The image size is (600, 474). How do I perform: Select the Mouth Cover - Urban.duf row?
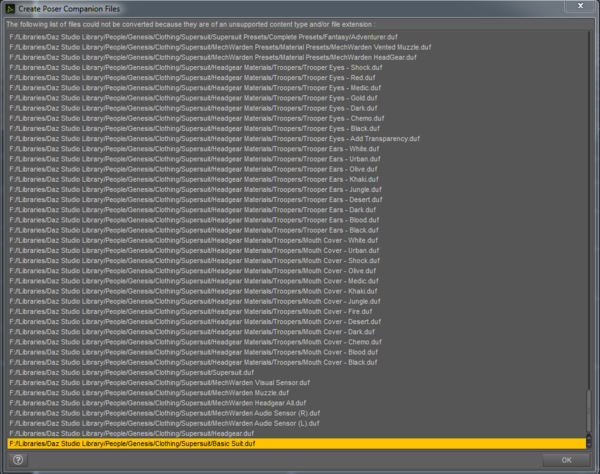click(x=297, y=251)
